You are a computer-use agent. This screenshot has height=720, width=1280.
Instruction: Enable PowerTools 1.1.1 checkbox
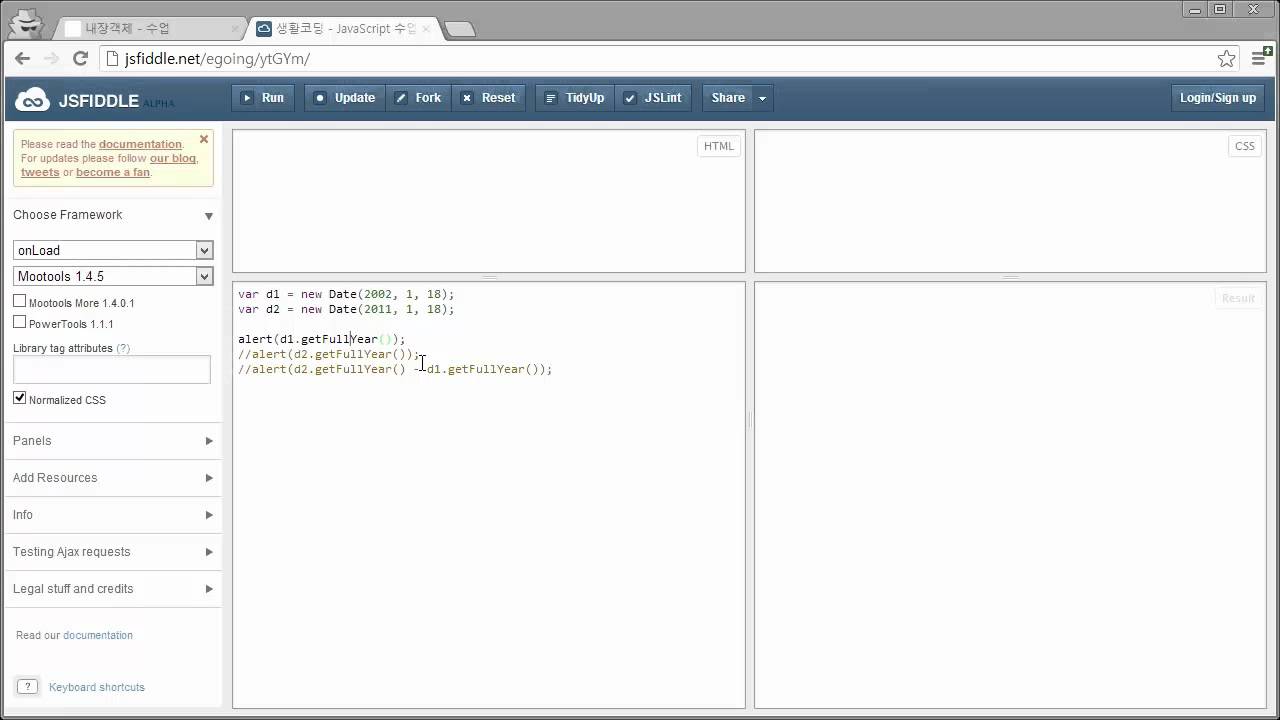pos(19,322)
